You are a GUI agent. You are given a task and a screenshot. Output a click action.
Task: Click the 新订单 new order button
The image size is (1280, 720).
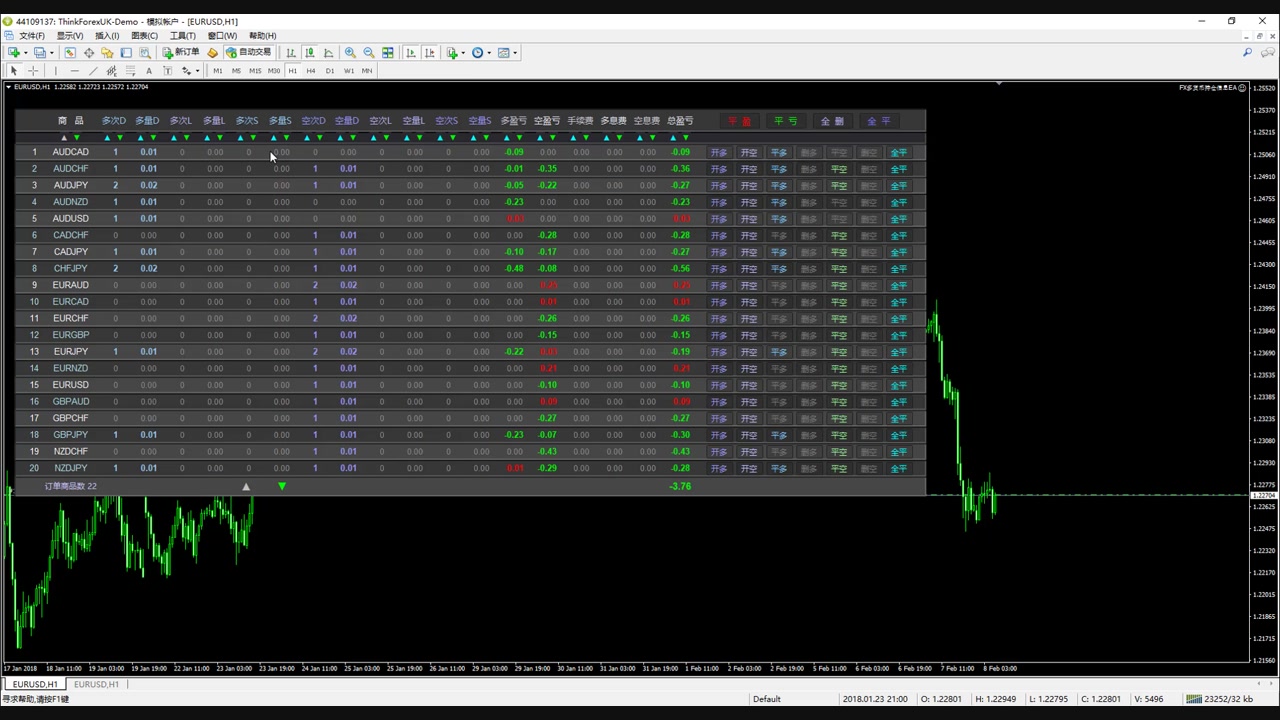click(x=181, y=53)
